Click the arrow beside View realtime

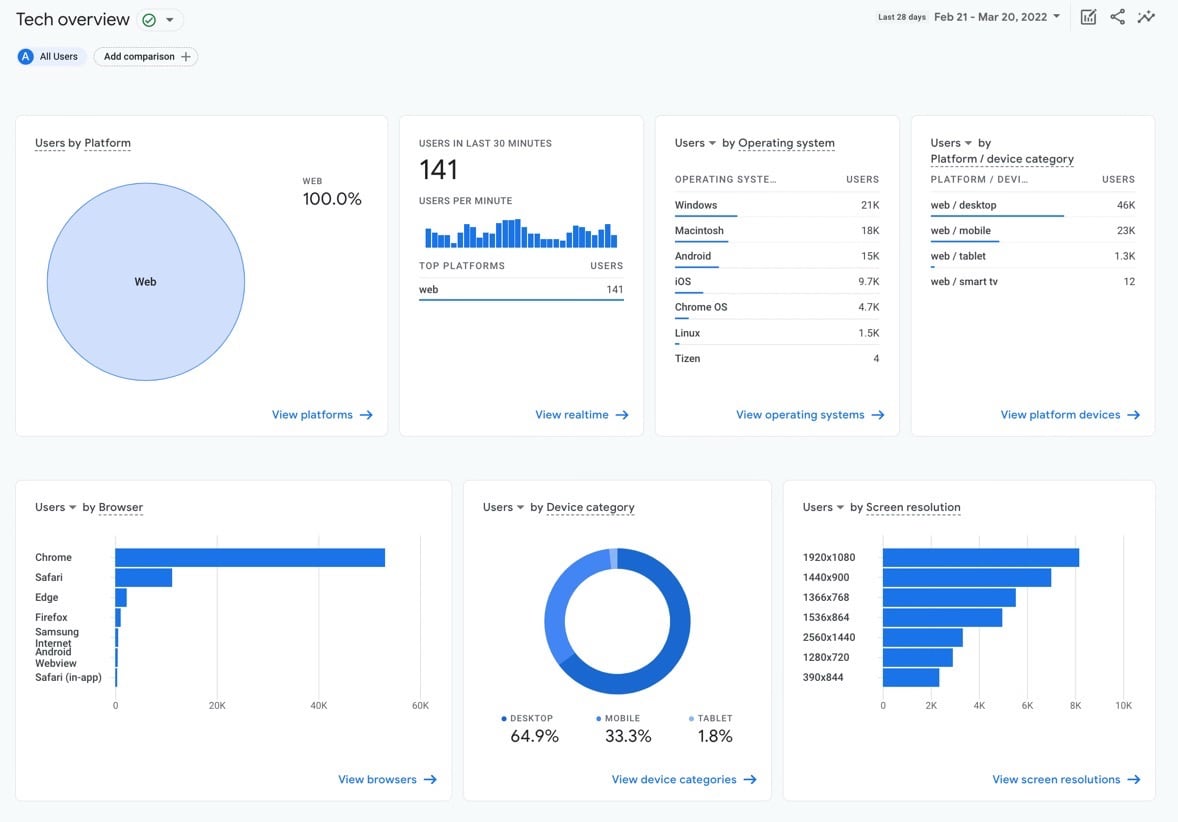point(622,415)
